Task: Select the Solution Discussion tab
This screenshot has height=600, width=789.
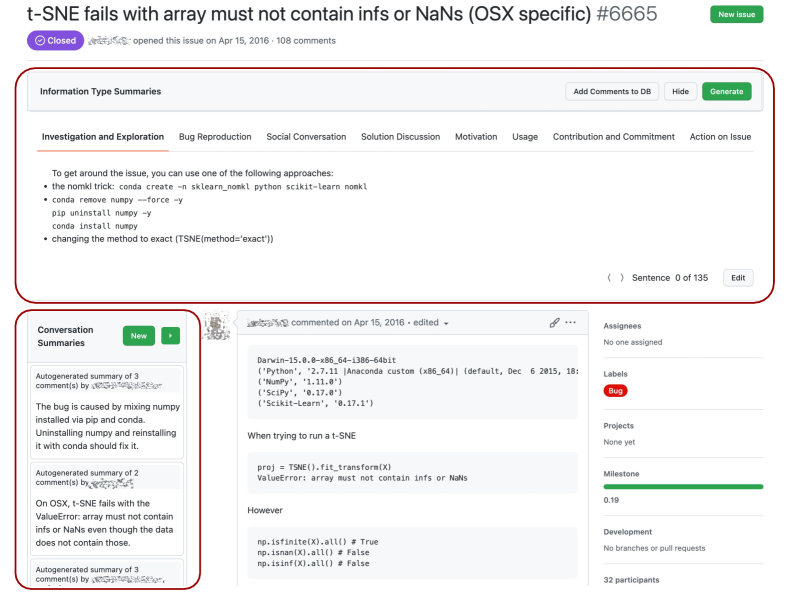Action: coord(400,137)
